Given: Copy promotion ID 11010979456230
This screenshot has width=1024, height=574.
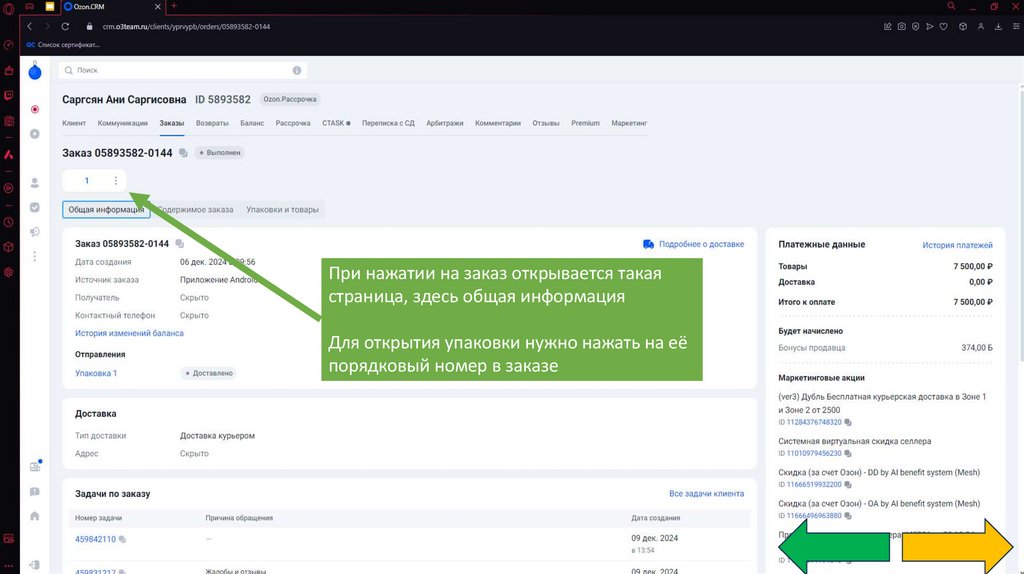Looking at the screenshot, I should click(848, 453).
